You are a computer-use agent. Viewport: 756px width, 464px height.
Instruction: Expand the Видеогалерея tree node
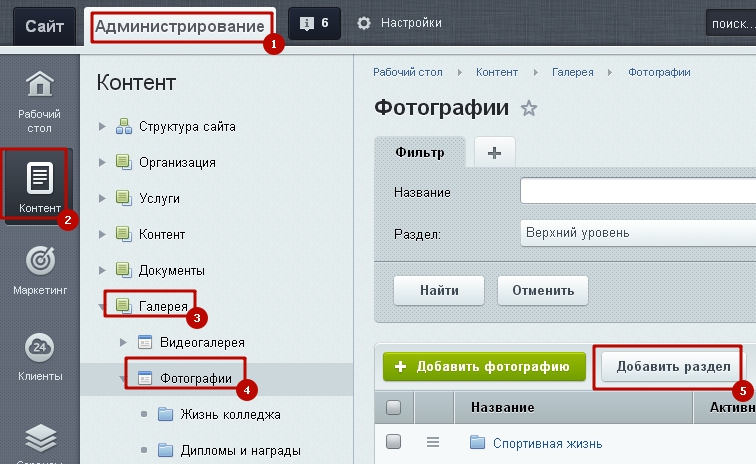pyautogui.click(x=124, y=343)
